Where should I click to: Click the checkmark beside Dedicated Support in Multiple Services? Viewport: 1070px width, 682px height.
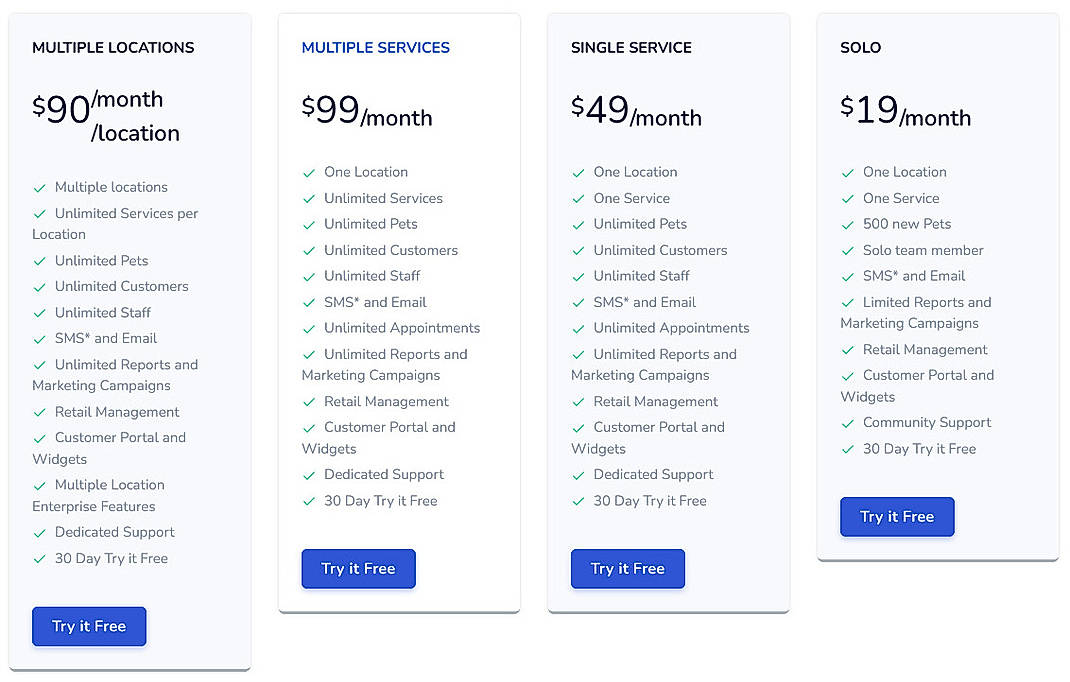(309, 474)
